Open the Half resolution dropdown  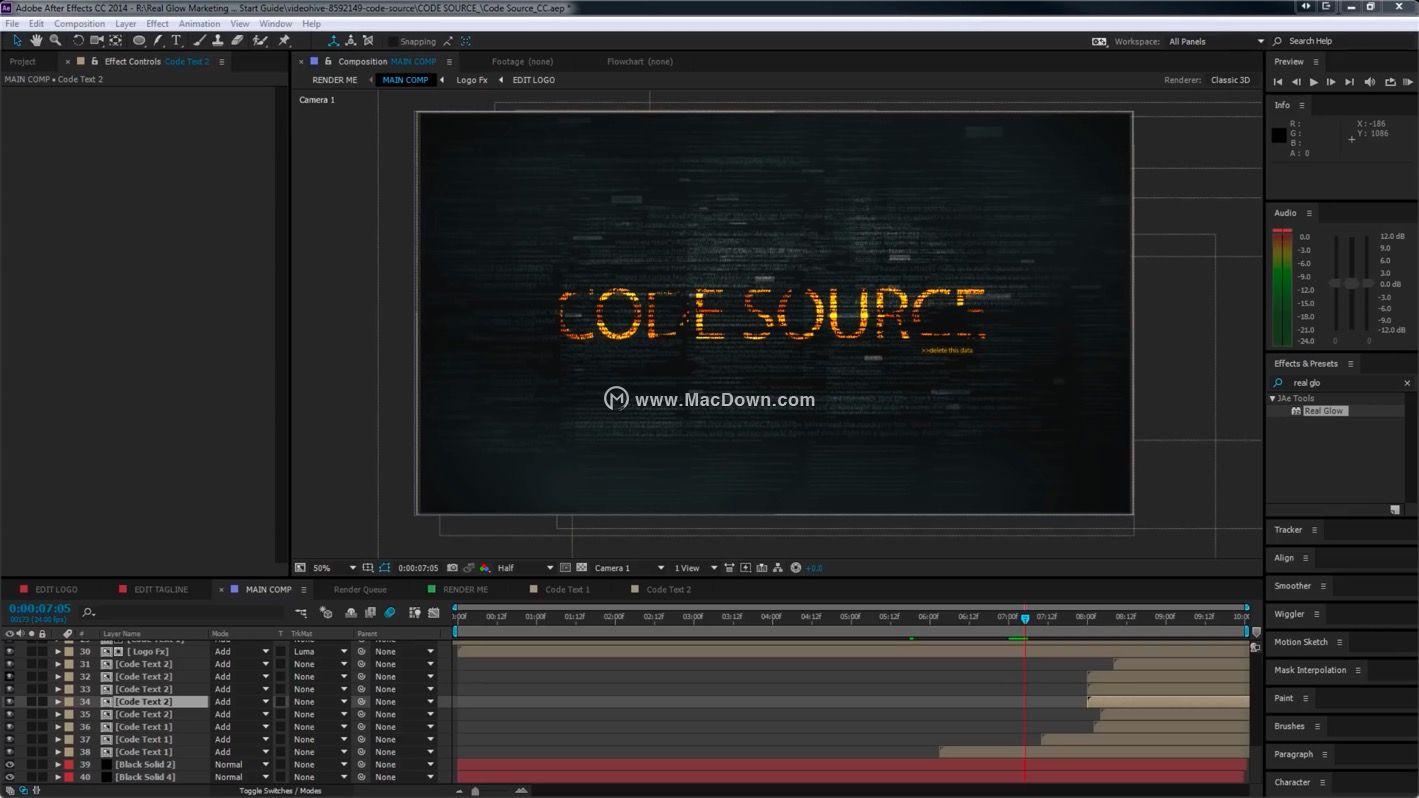coord(525,568)
